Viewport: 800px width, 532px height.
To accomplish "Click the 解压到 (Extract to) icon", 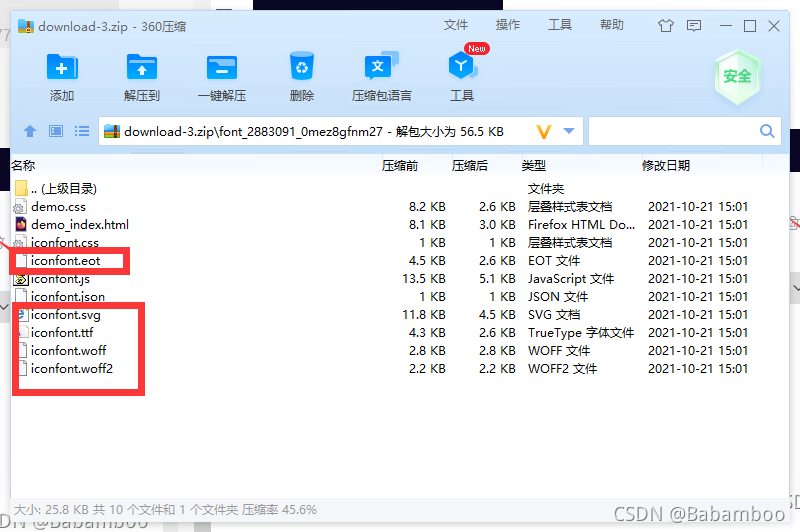I will (x=142, y=67).
